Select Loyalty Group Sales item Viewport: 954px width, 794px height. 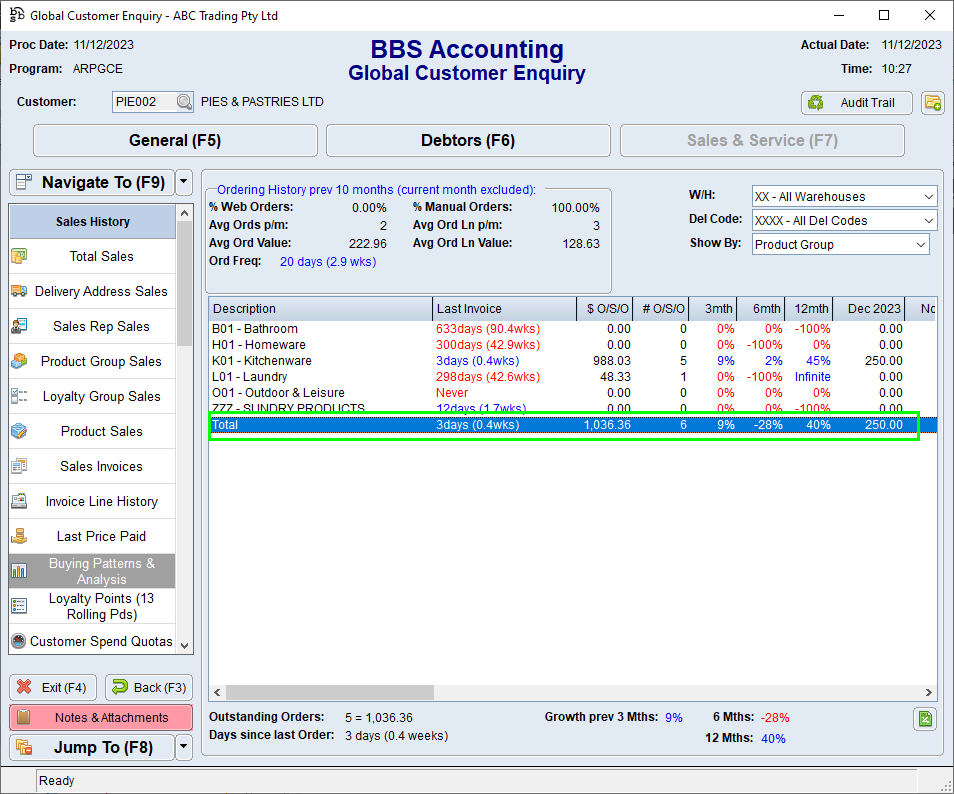coord(101,397)
